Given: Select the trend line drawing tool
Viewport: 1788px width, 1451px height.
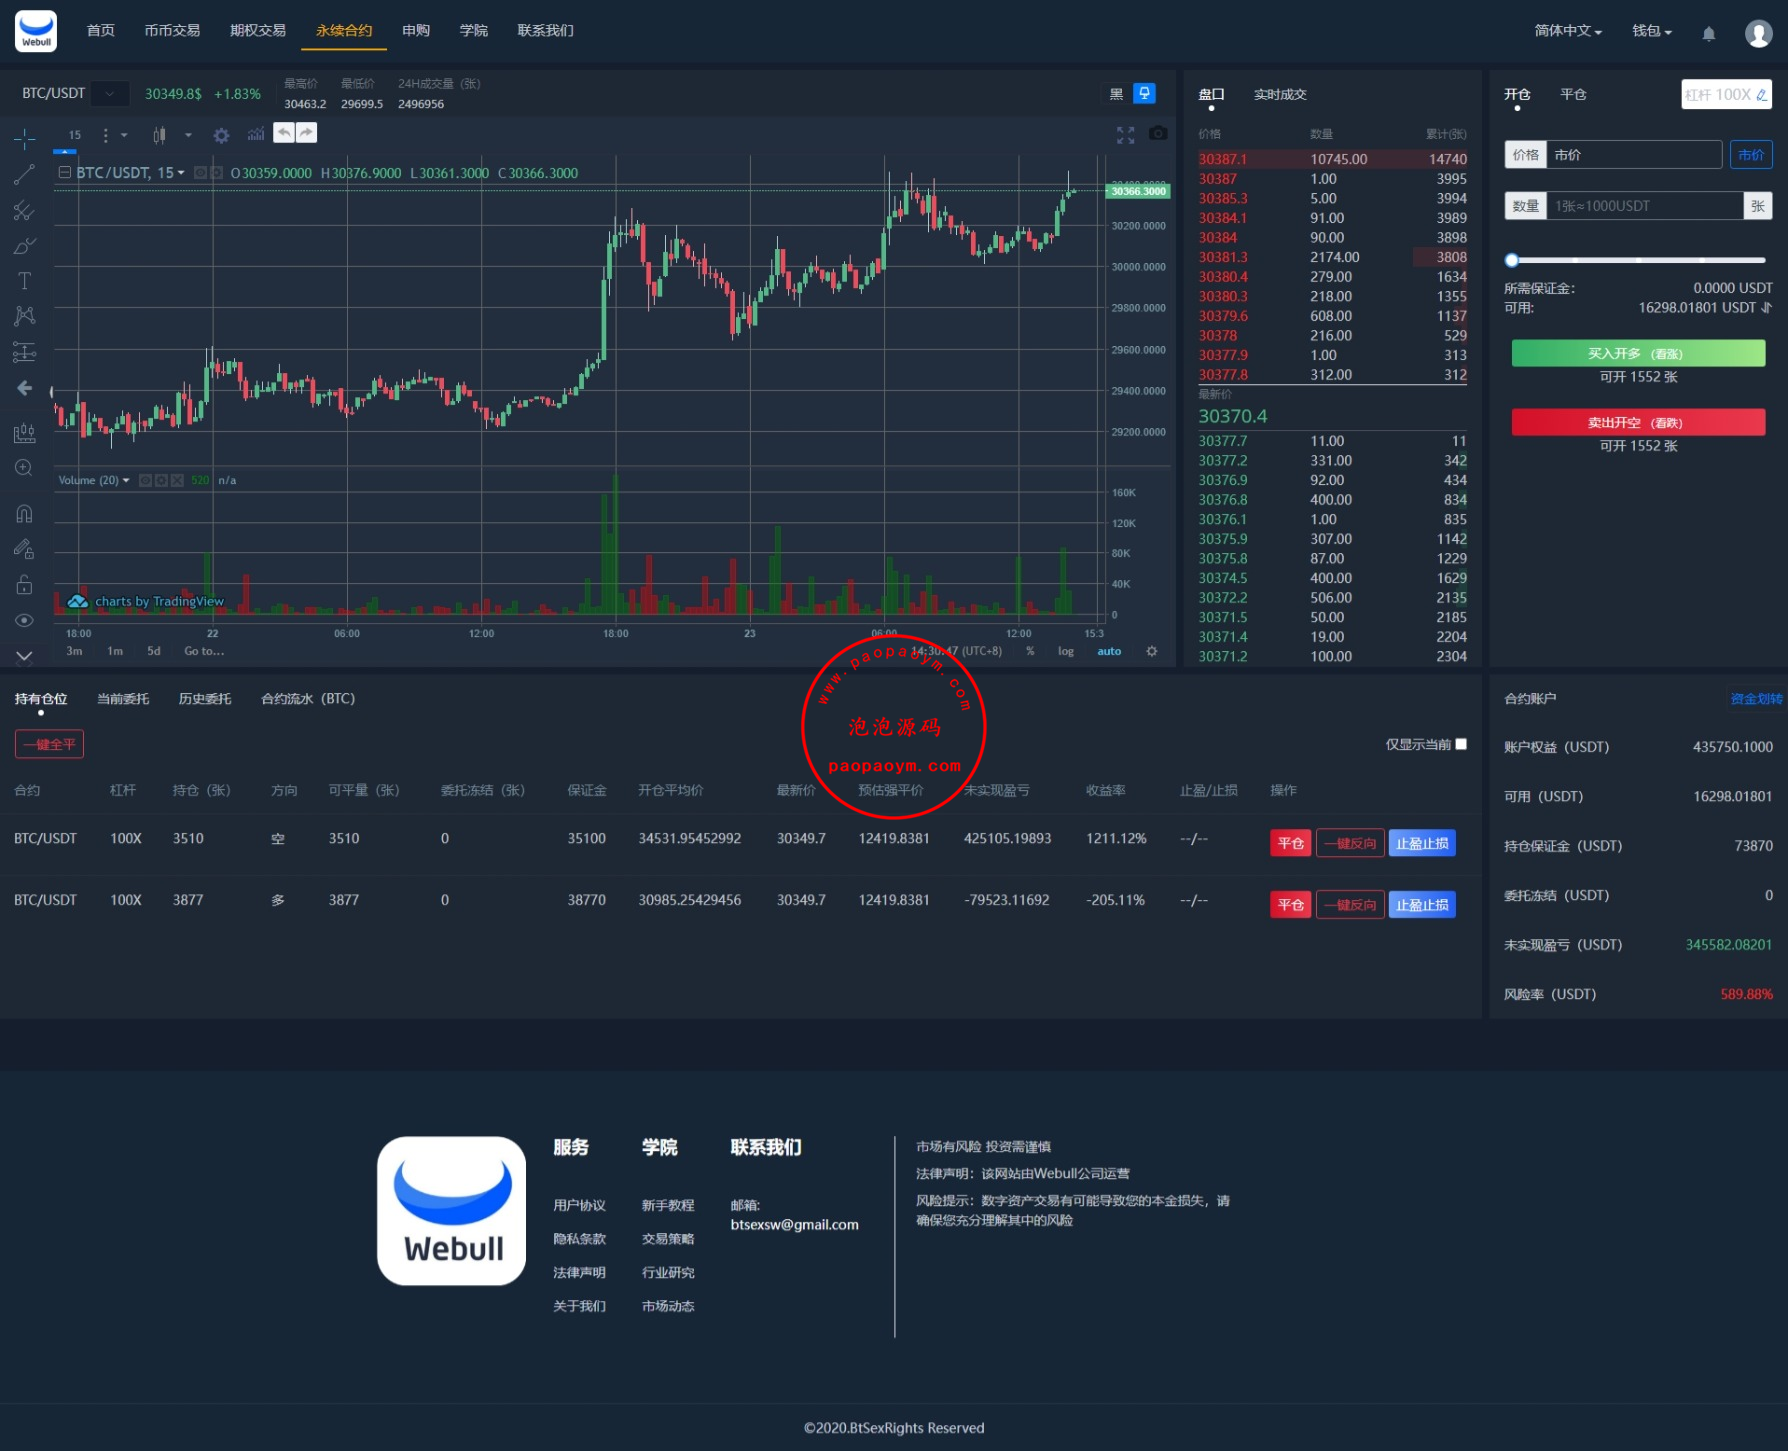Looking at the screenshot, I should [x=24, y=175].
